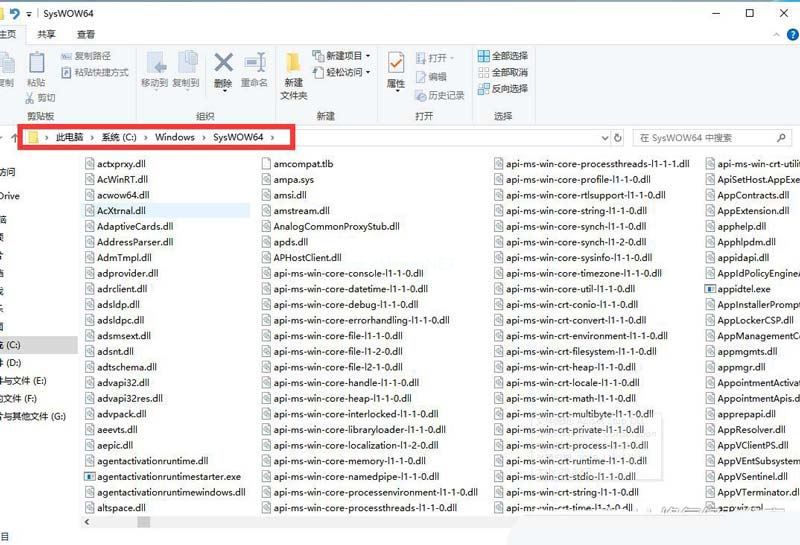Select (D:) drive in navigation pane

pyautogui.click(x=38, y=363)
